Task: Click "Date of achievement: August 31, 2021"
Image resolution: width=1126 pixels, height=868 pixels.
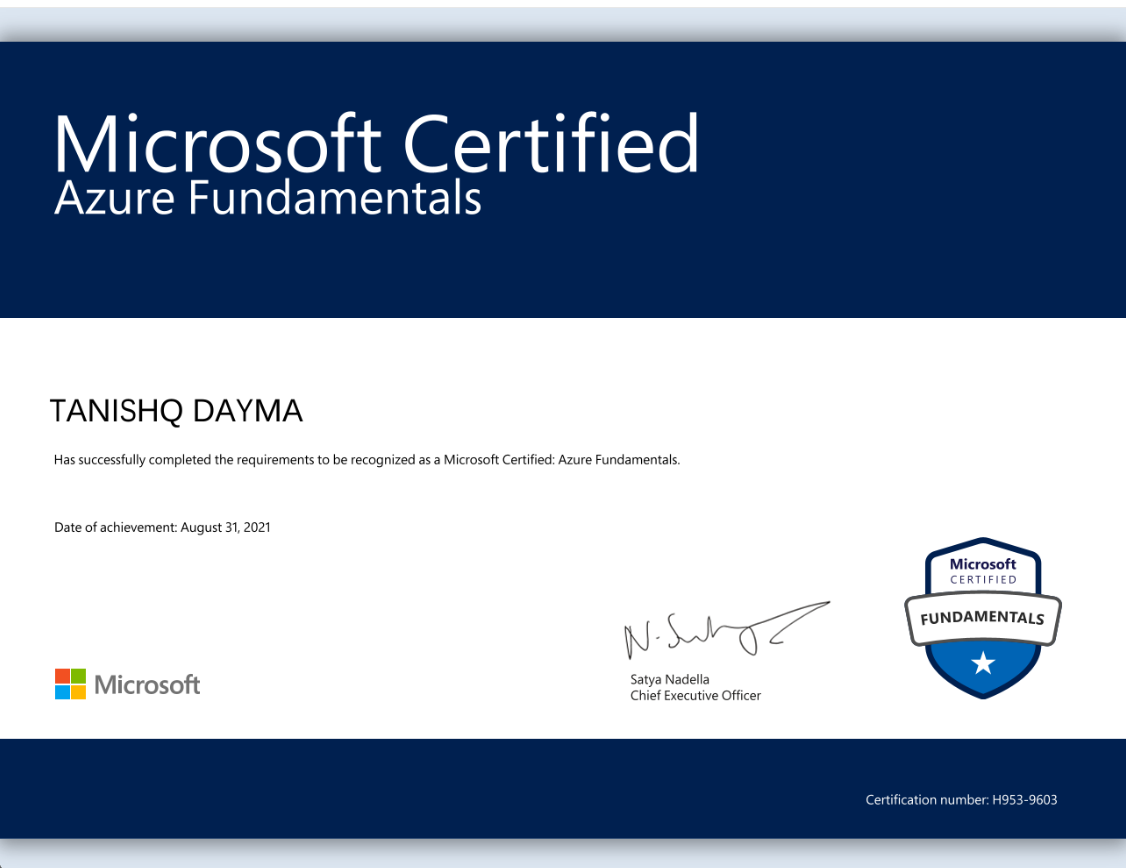Action: pyautogui.click(x=162, y=528)
